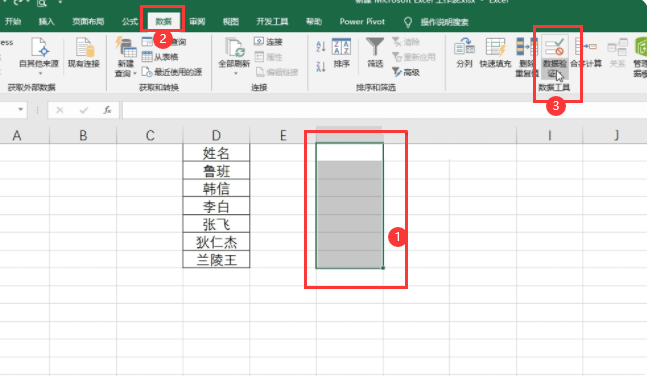Viewport: 647px width, 376px height.
Task: Switch to 公式 Formulas tab
Action: point(130,22)
